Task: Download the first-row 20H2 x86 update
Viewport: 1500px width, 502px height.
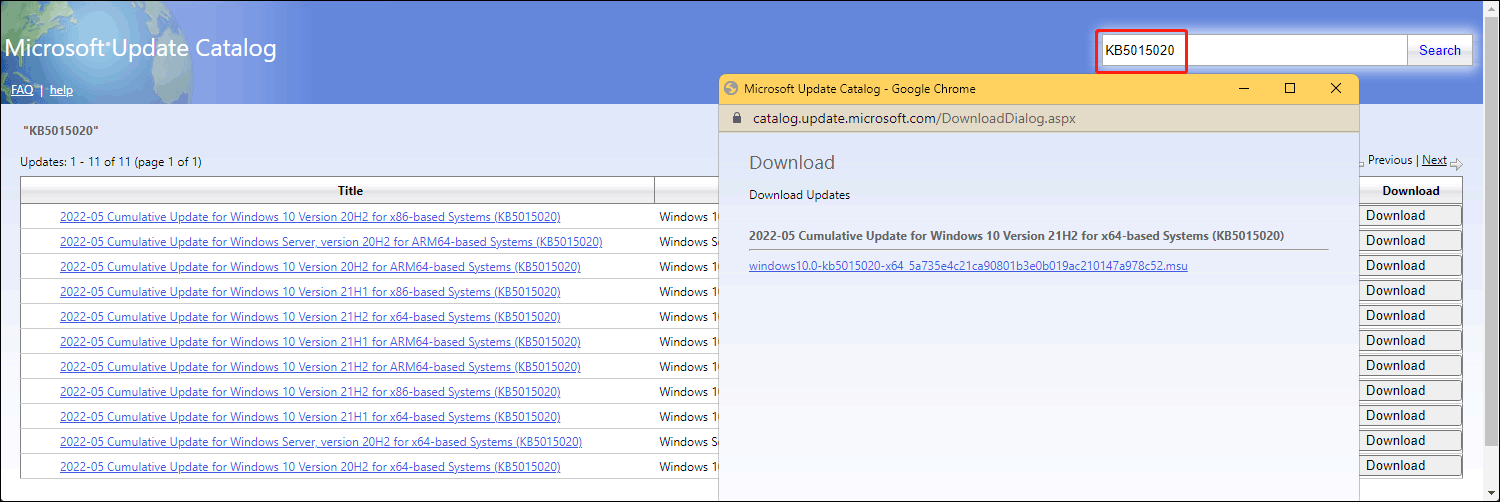Action: 1410,216
